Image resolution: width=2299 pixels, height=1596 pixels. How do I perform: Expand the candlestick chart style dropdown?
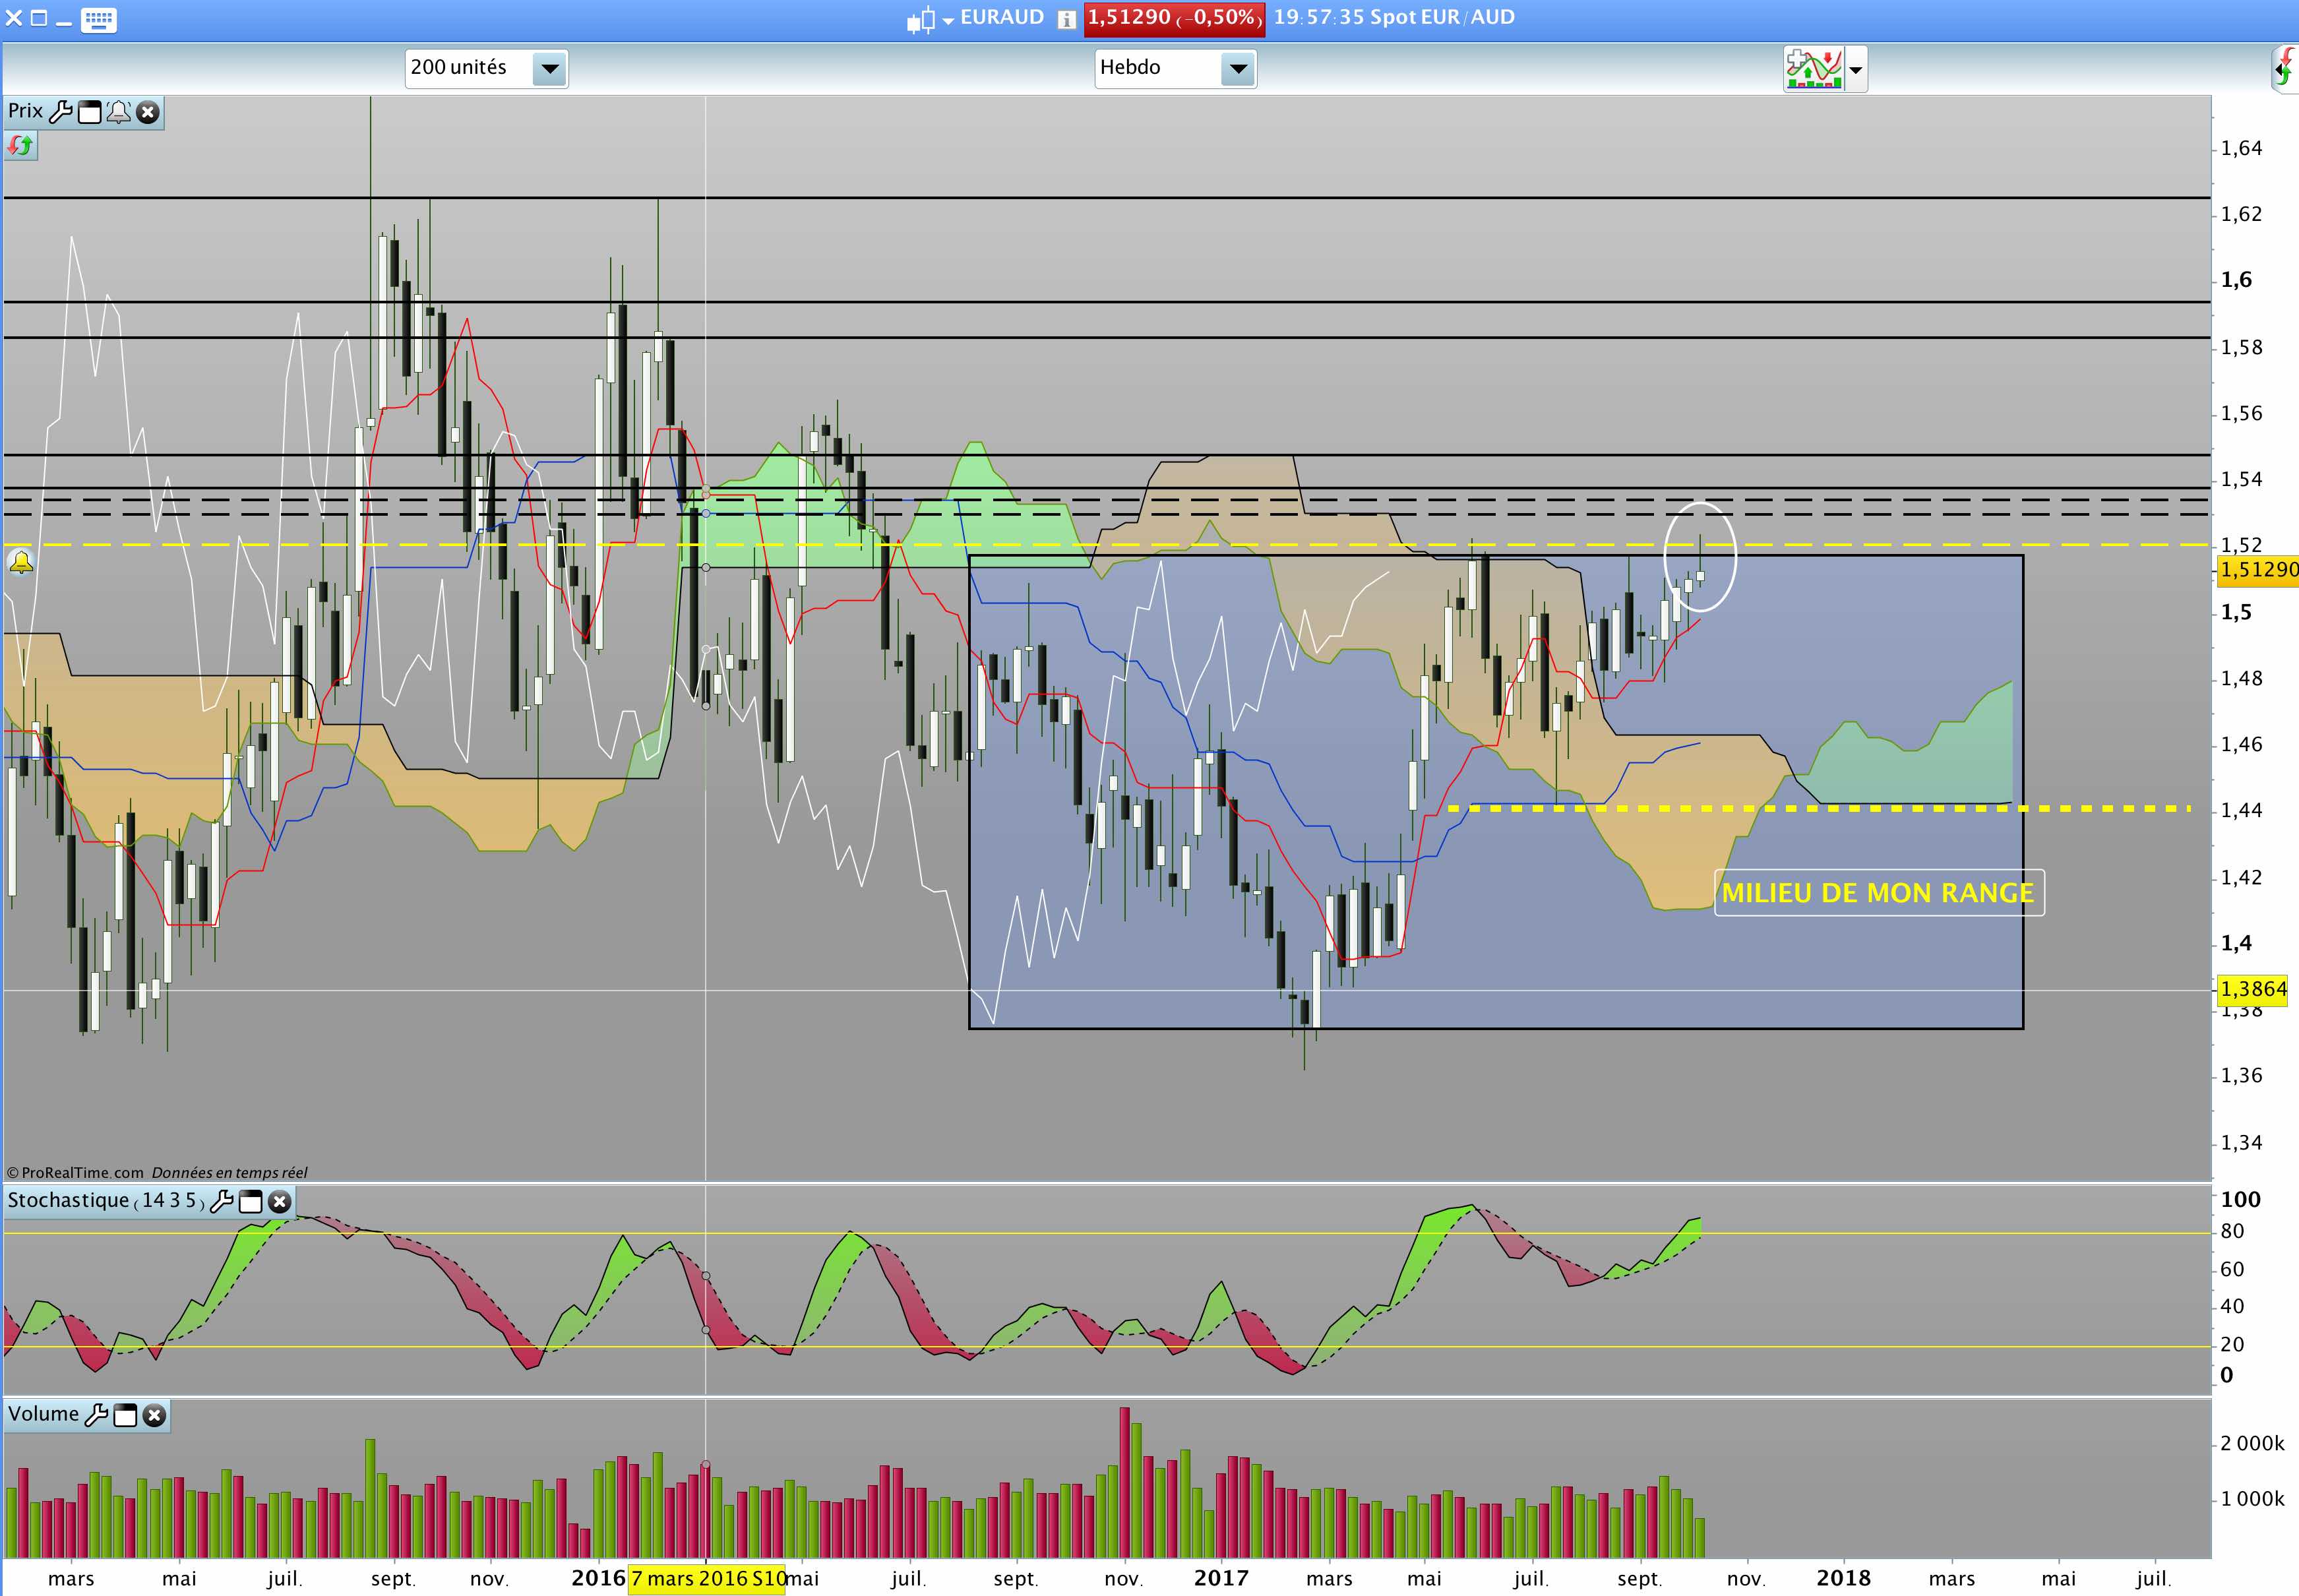coord(929,19)
